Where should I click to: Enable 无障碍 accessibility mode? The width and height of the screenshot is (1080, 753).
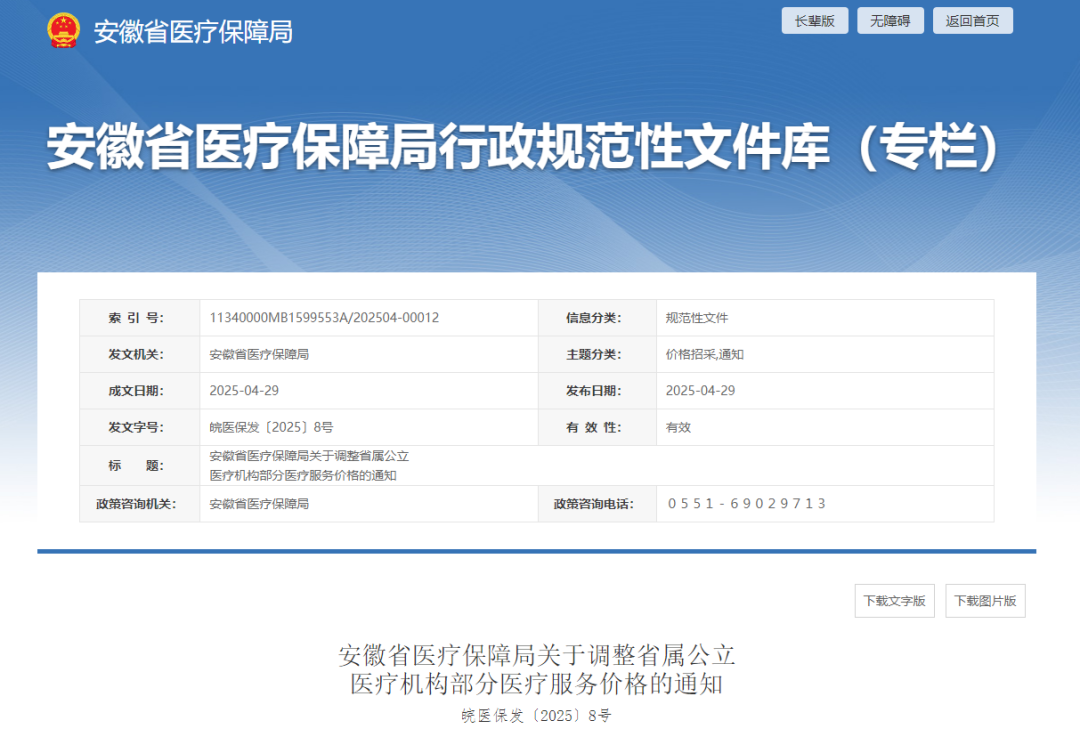click(890, 21)
